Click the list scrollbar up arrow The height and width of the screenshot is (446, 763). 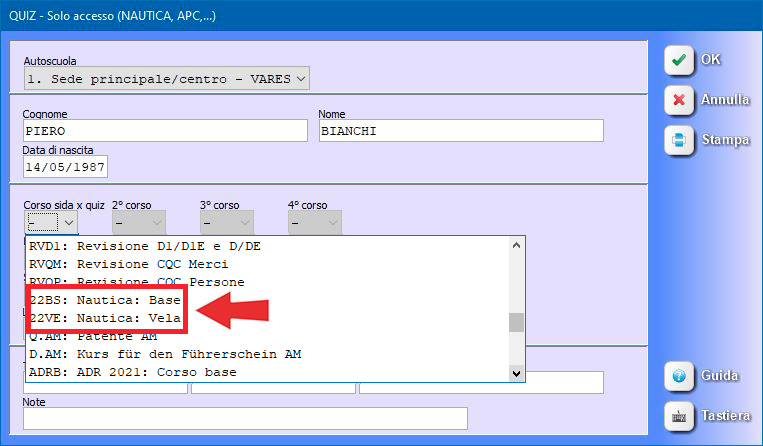point(516,245)
